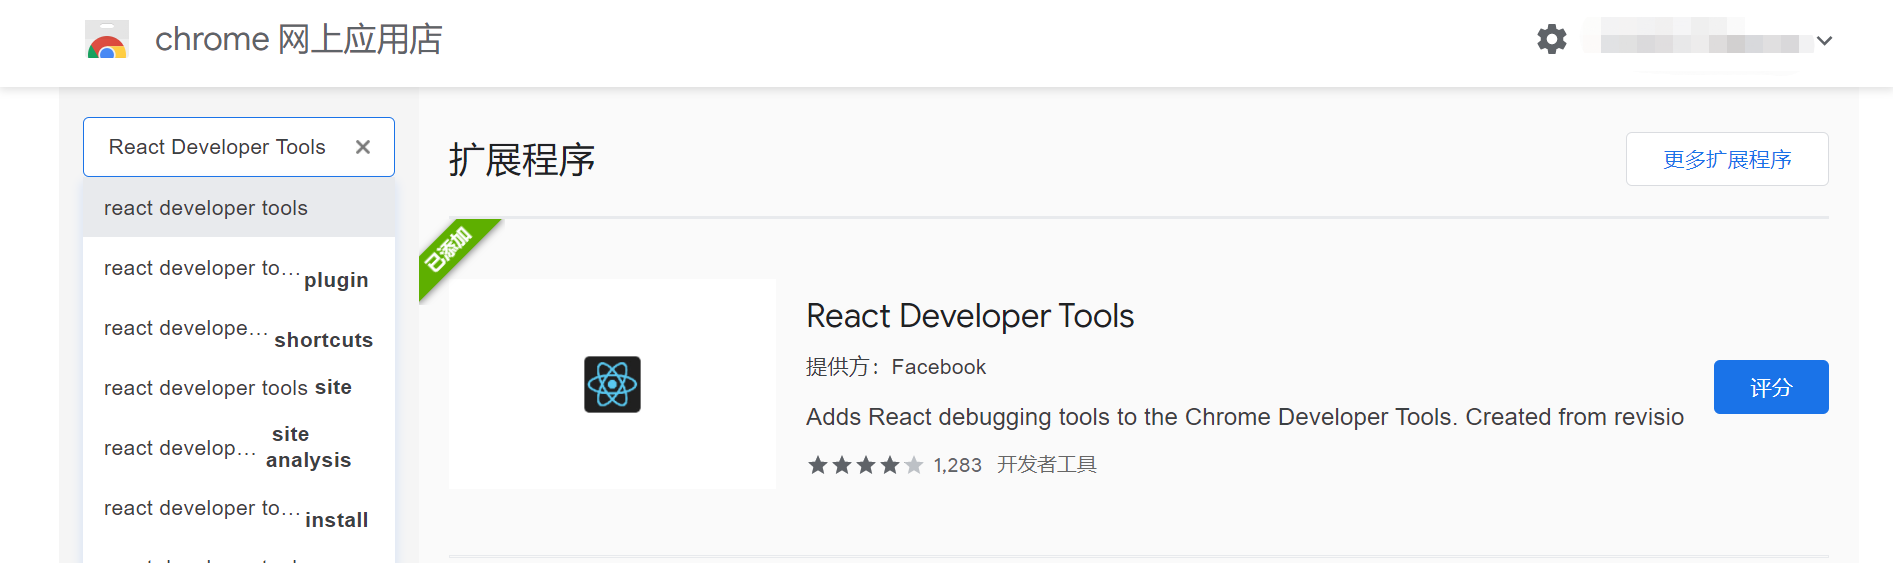Click the React Developer Tools thumbnail card
The image size is (1893, 563).
pos(612,384)
